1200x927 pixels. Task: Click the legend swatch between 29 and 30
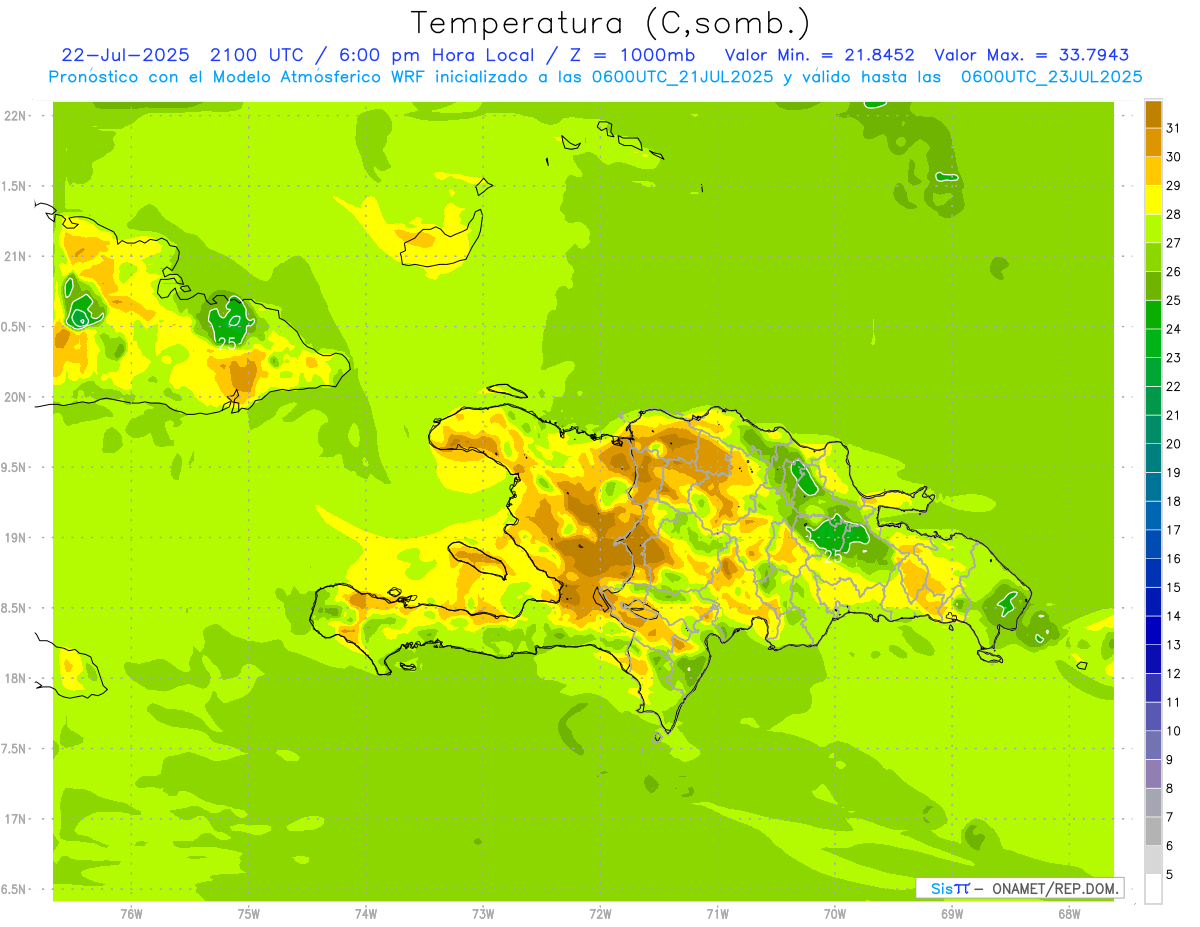point(1153,171)
